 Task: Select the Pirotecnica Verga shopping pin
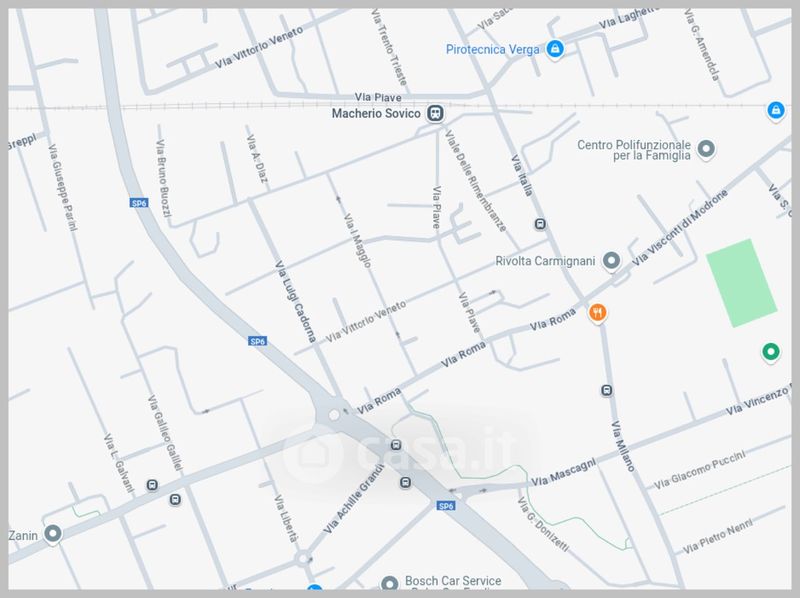coord(555,49)
